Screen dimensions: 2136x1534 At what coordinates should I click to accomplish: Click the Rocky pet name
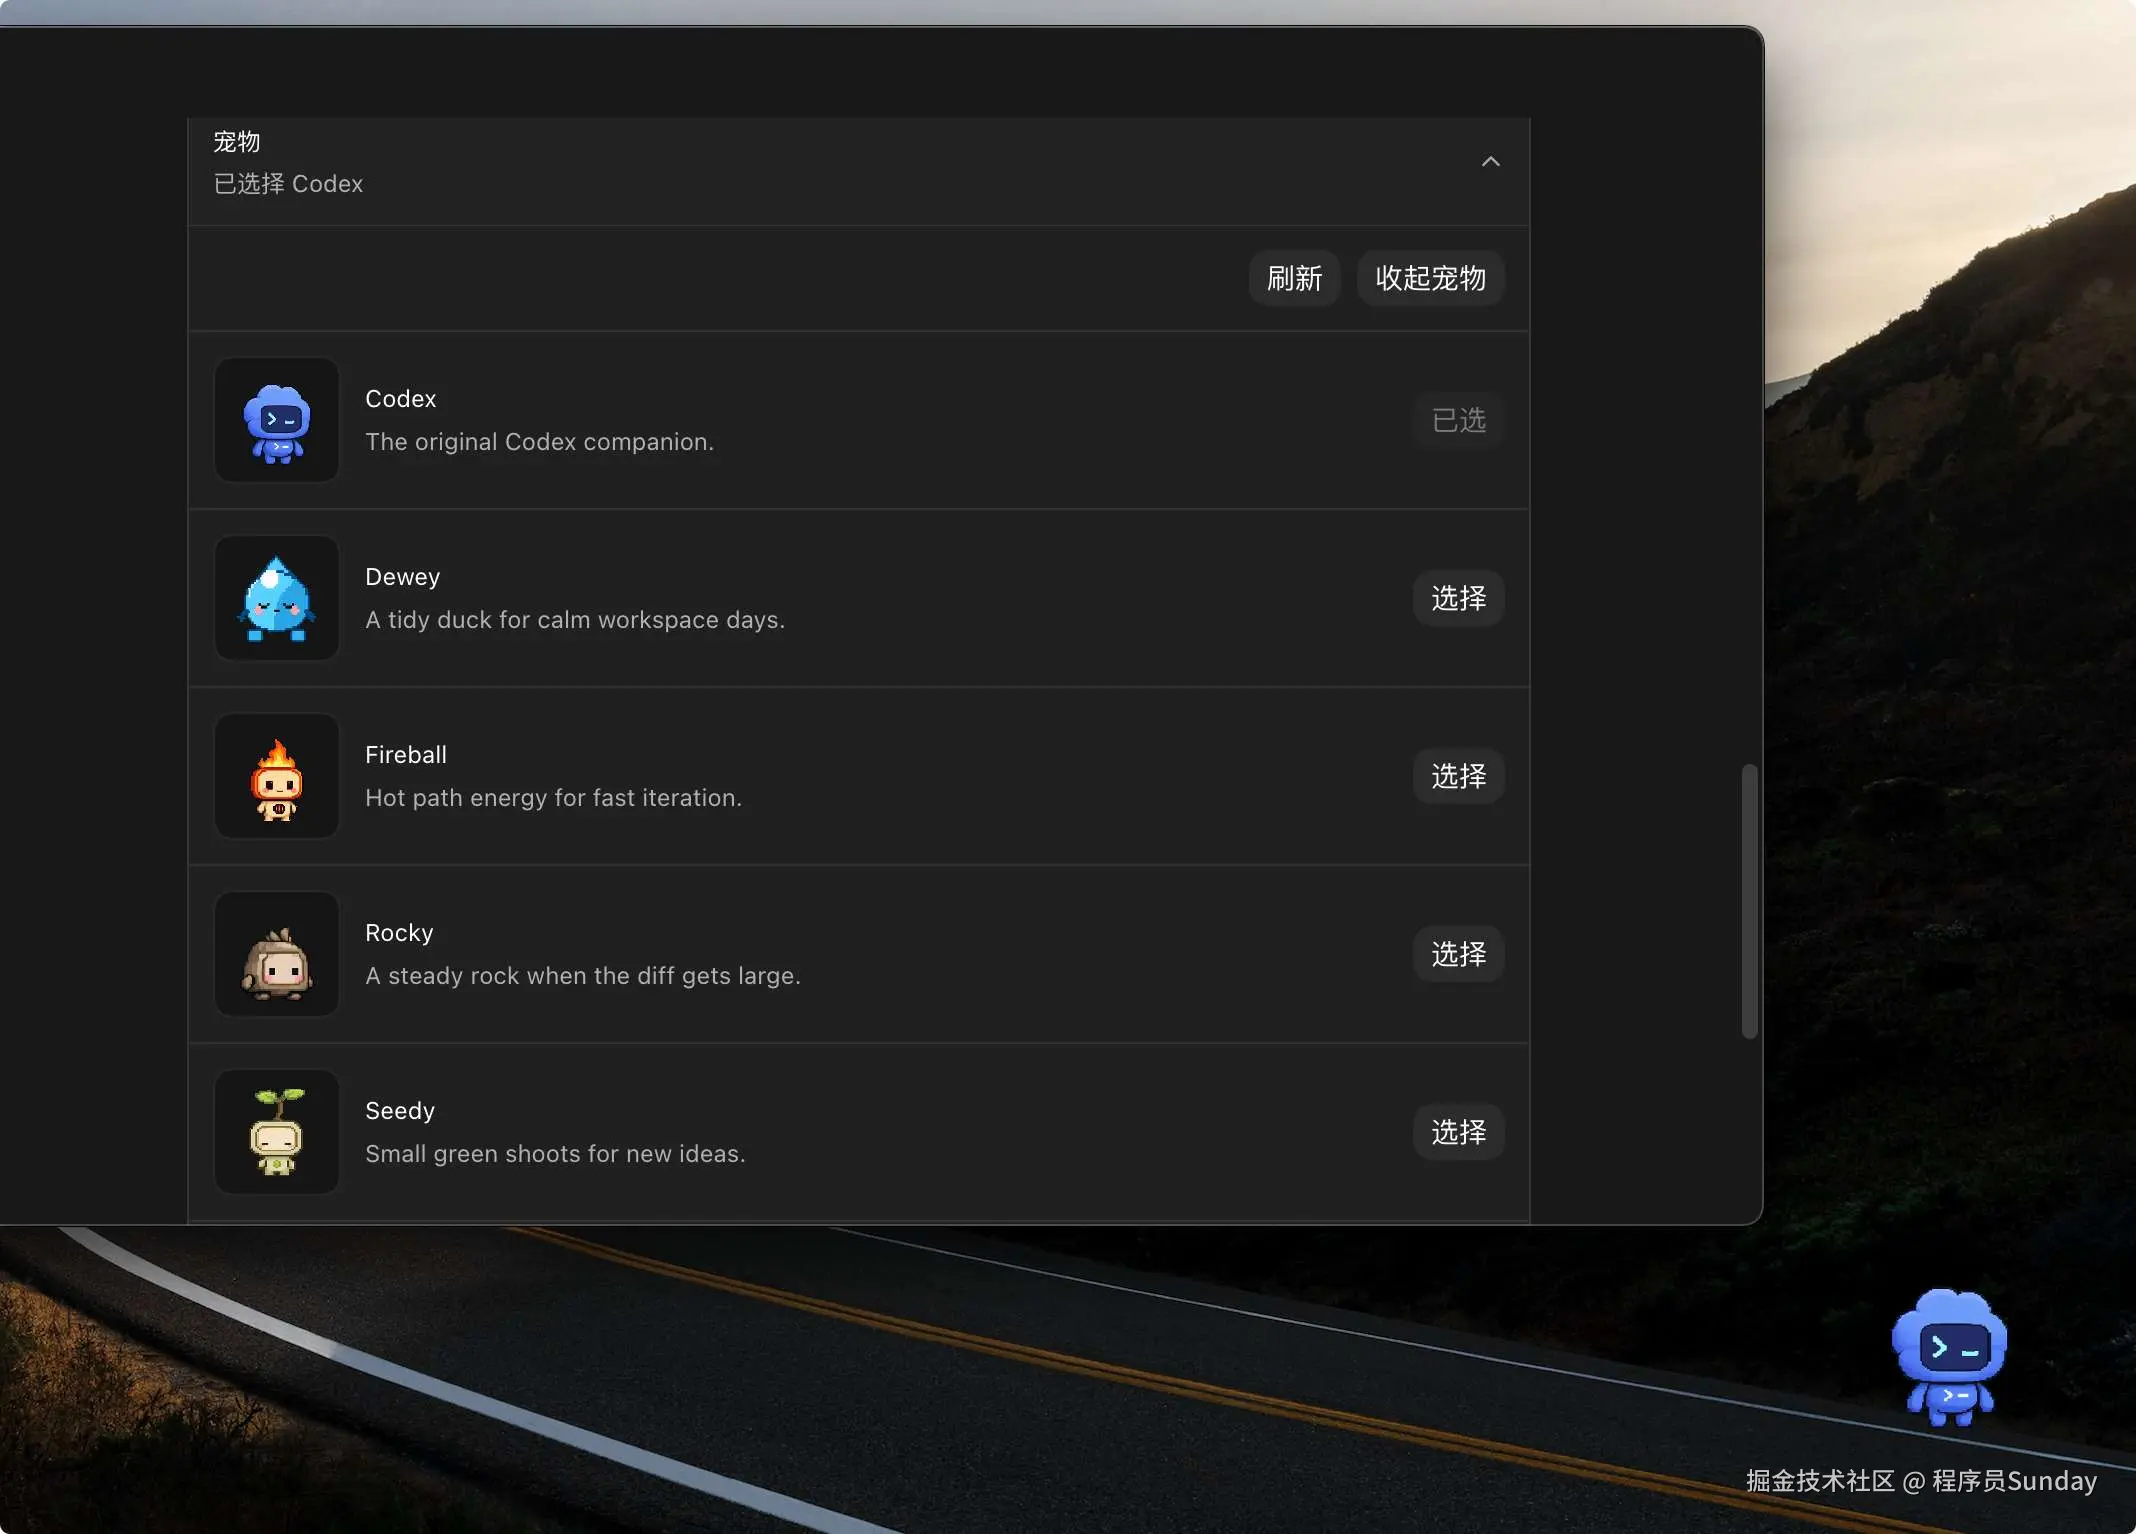point(399,933)
